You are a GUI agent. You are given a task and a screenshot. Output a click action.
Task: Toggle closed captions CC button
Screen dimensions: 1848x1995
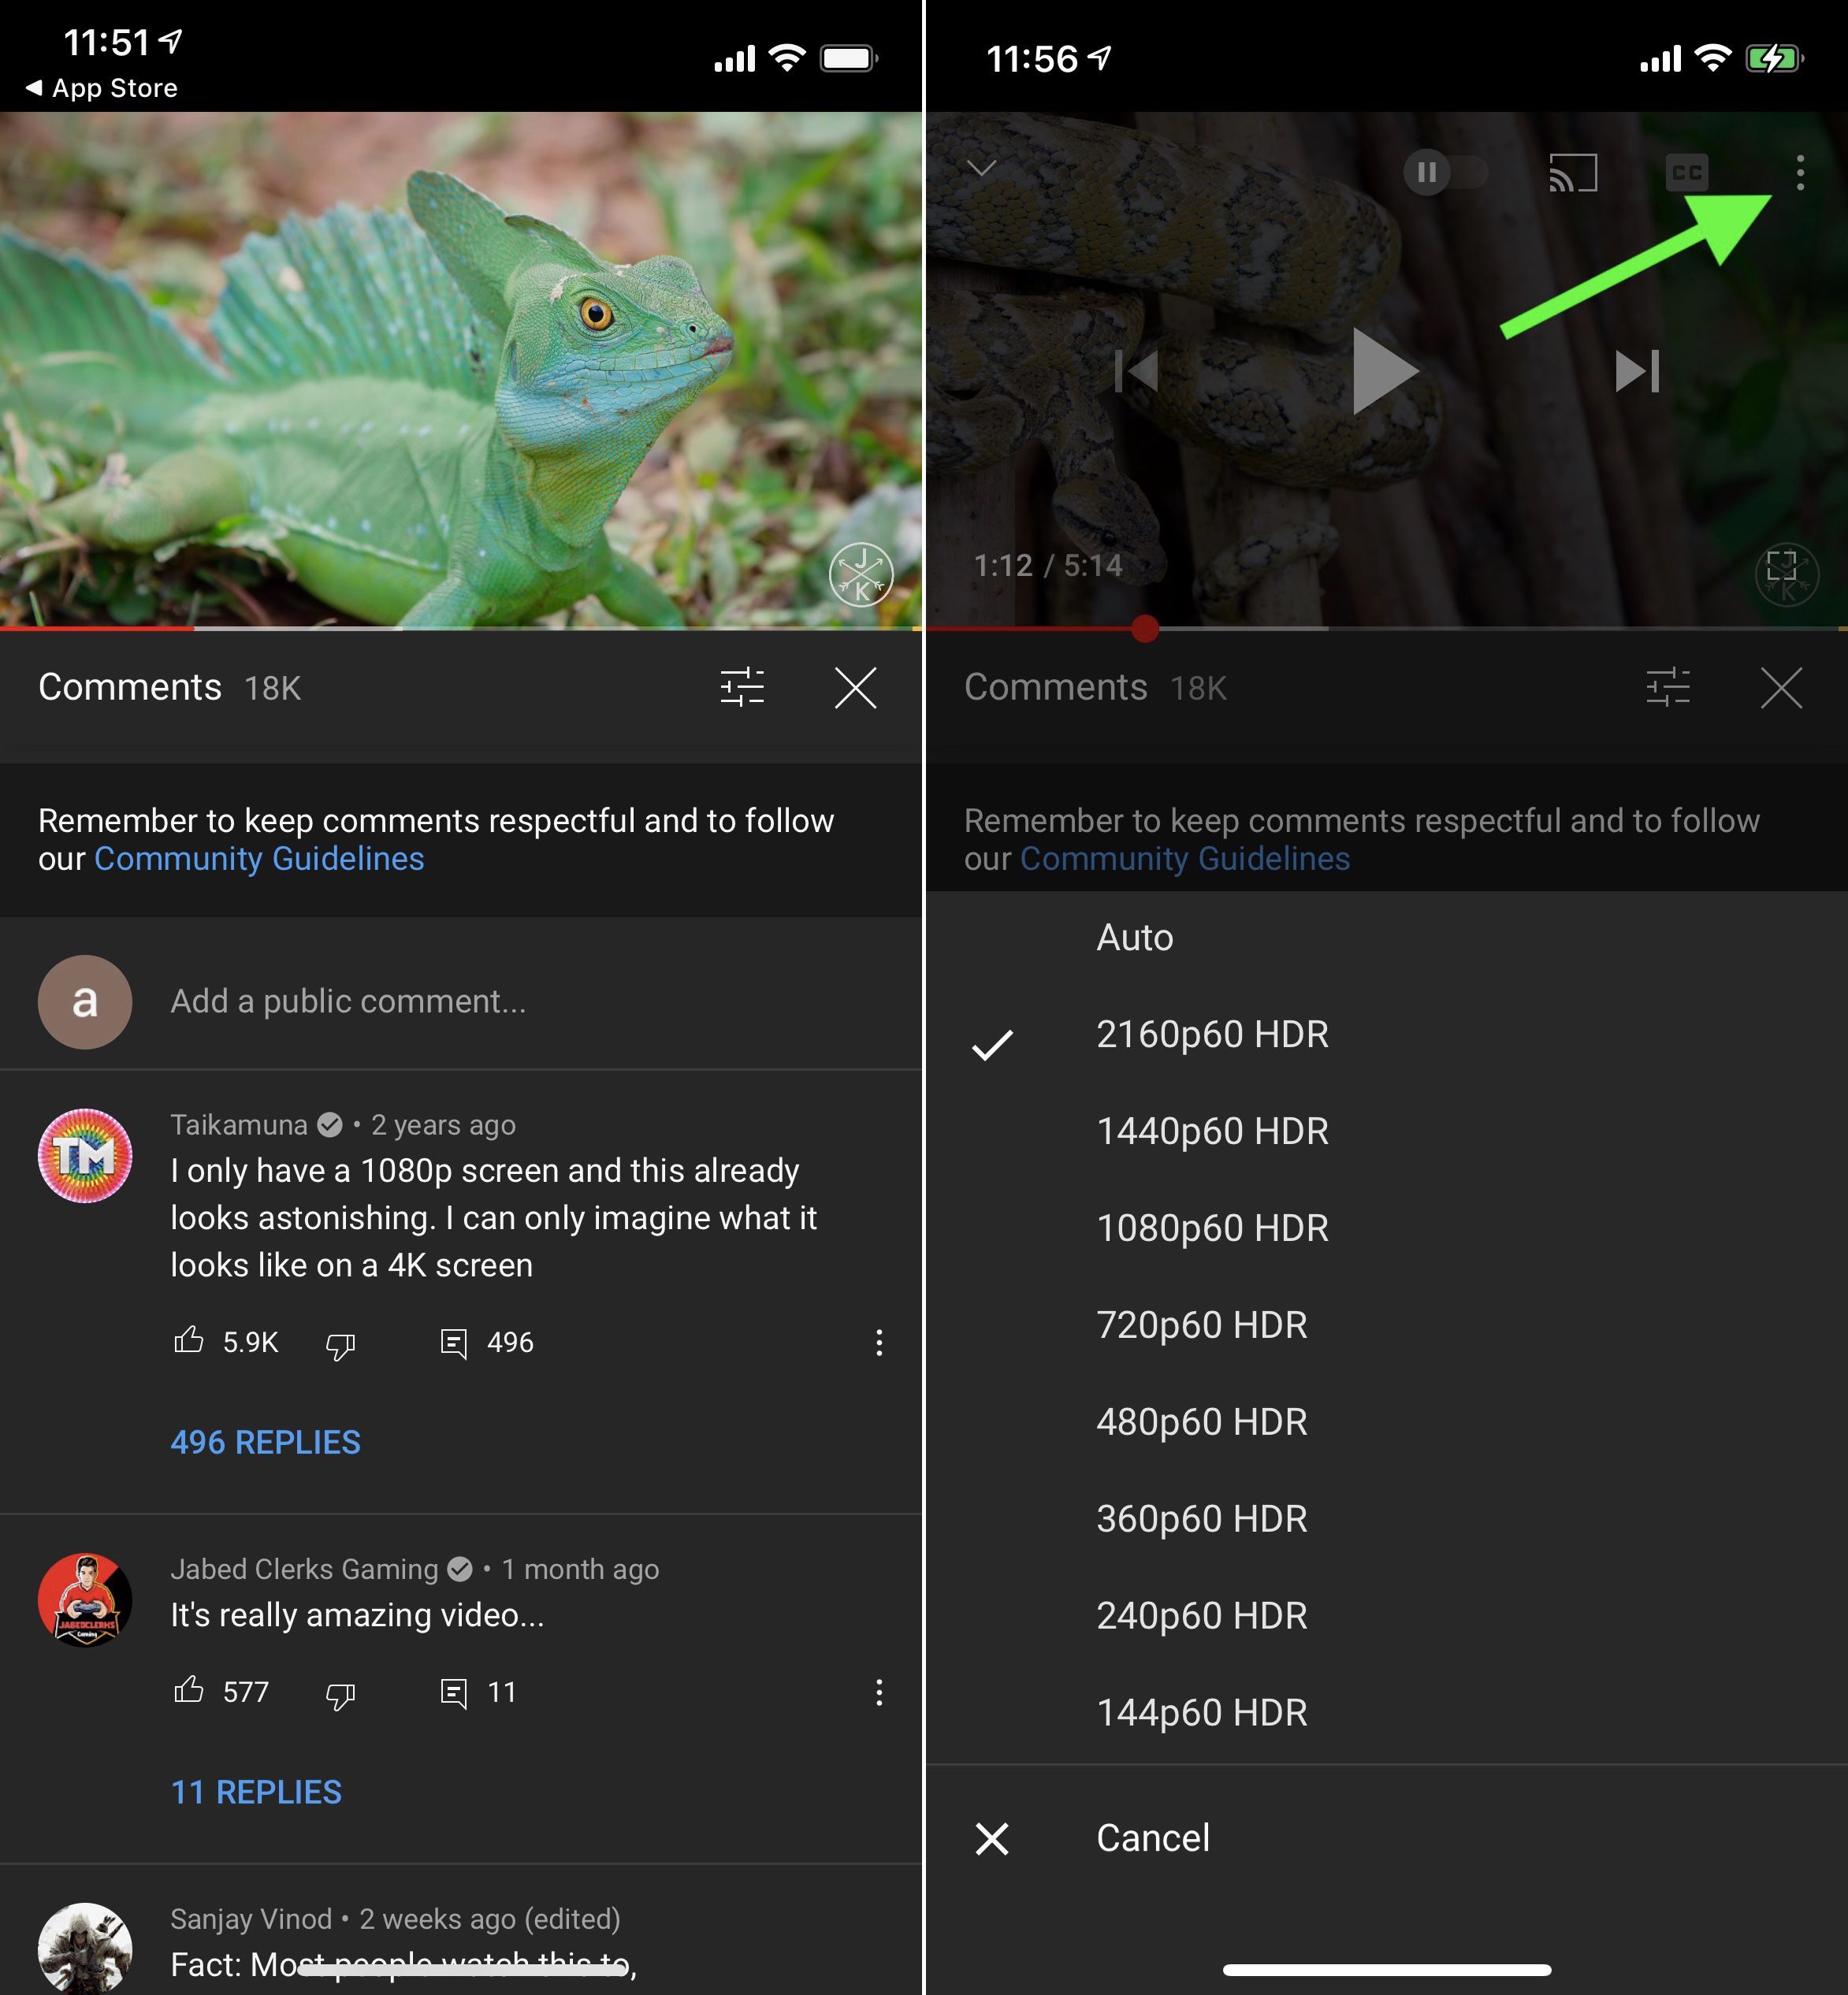pyautogui.click(x=1686, y=173)
